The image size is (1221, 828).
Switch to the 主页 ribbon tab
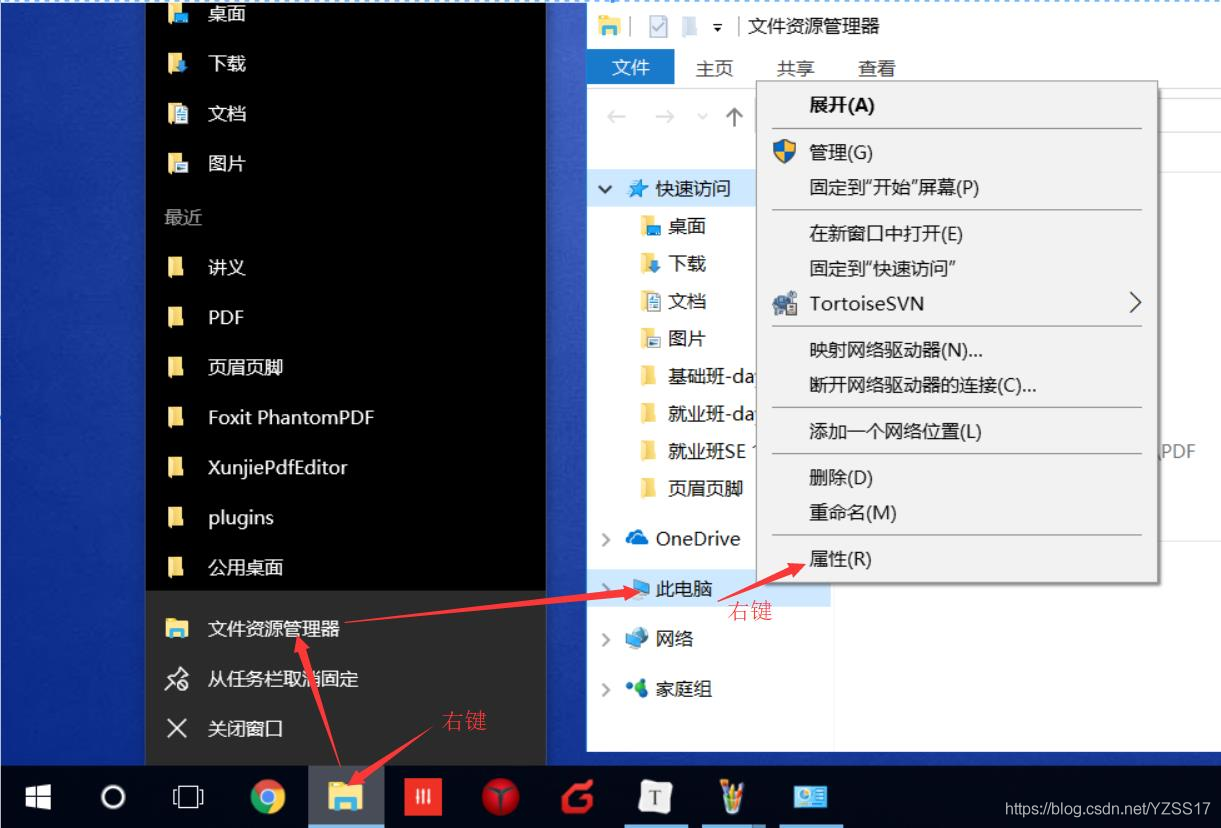(714, 68)
